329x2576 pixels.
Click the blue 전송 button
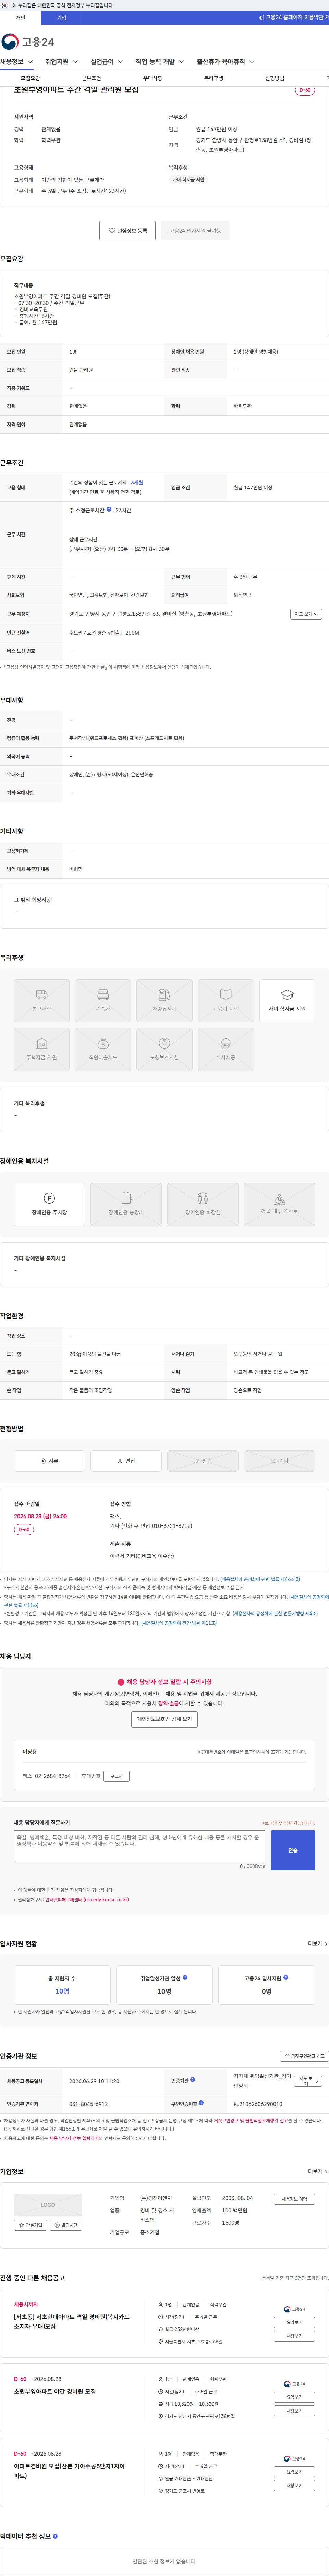tap(293, 1850)
